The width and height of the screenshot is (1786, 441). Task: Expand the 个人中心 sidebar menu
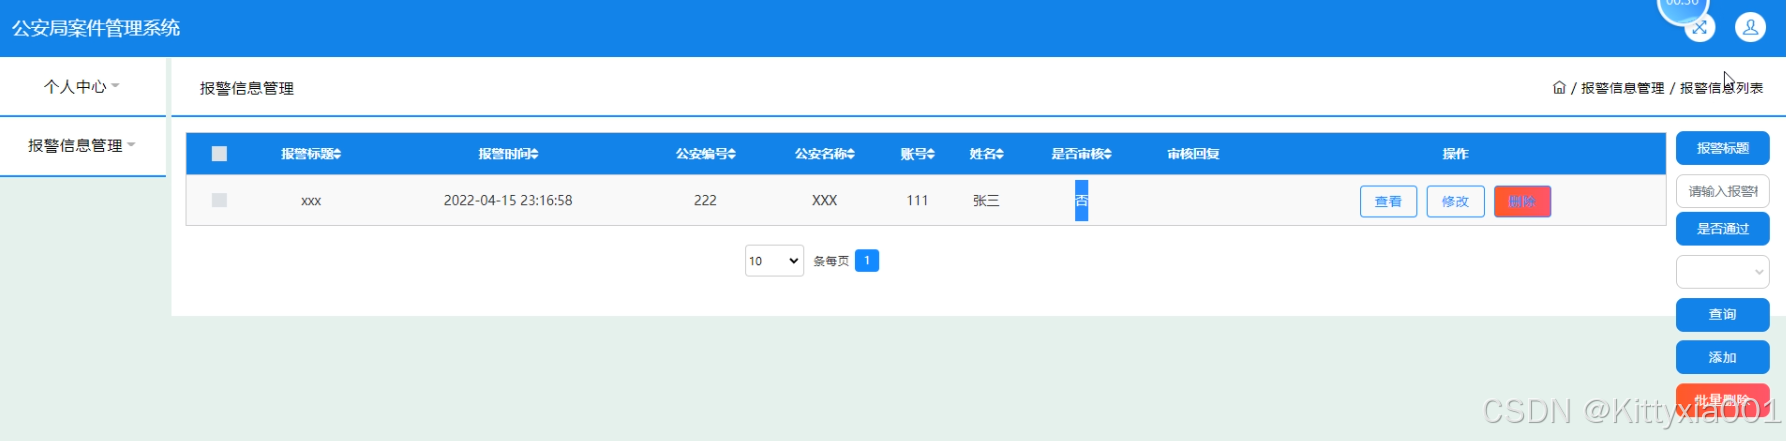(82, 87)
